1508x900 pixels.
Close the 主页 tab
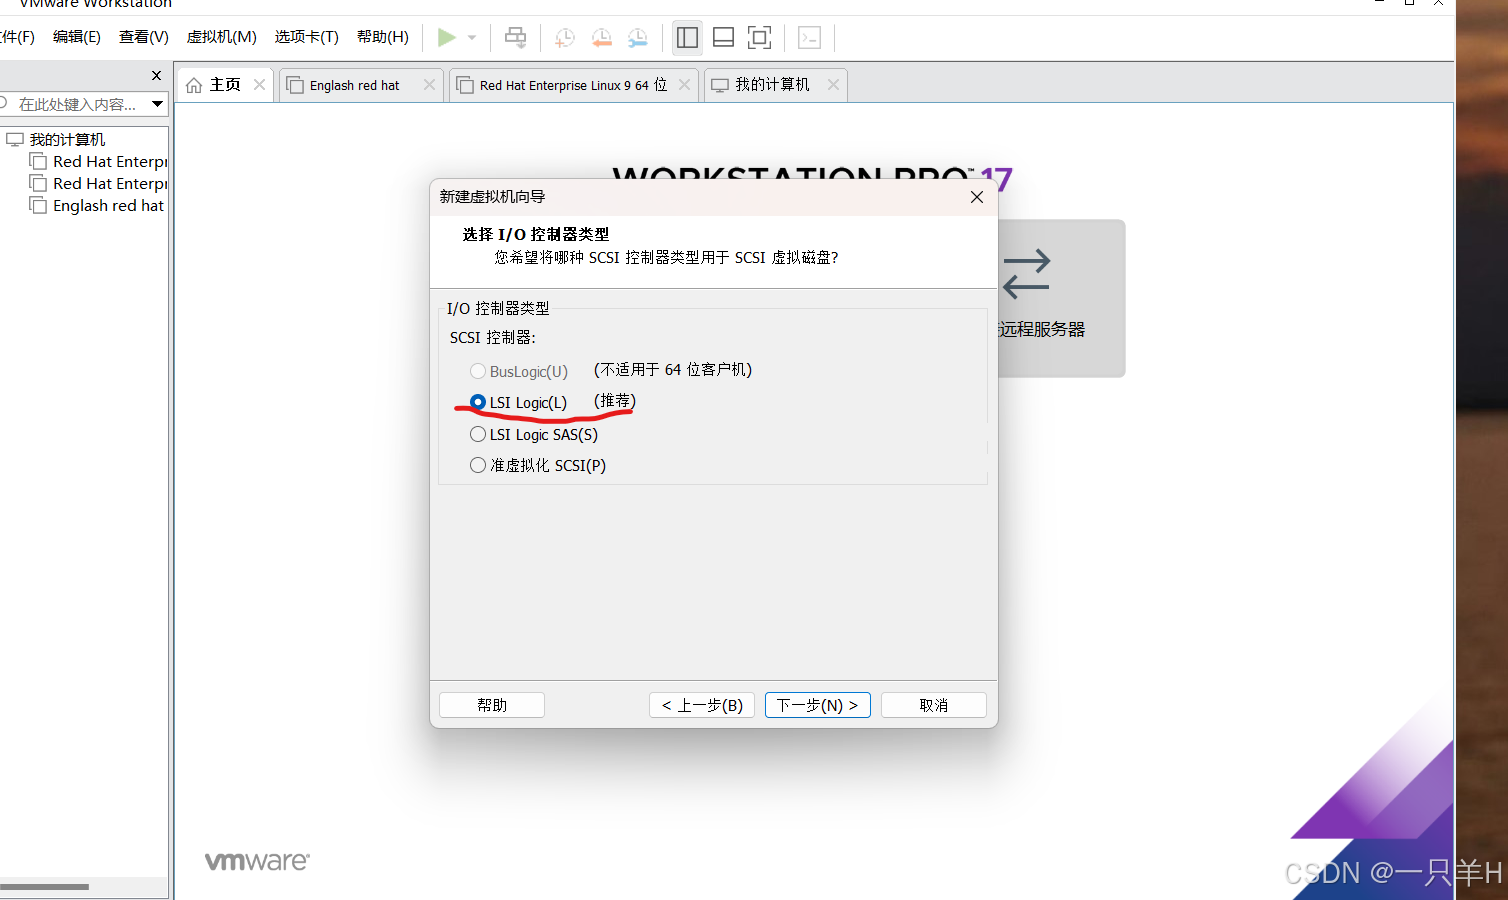(x=259, y=85)
